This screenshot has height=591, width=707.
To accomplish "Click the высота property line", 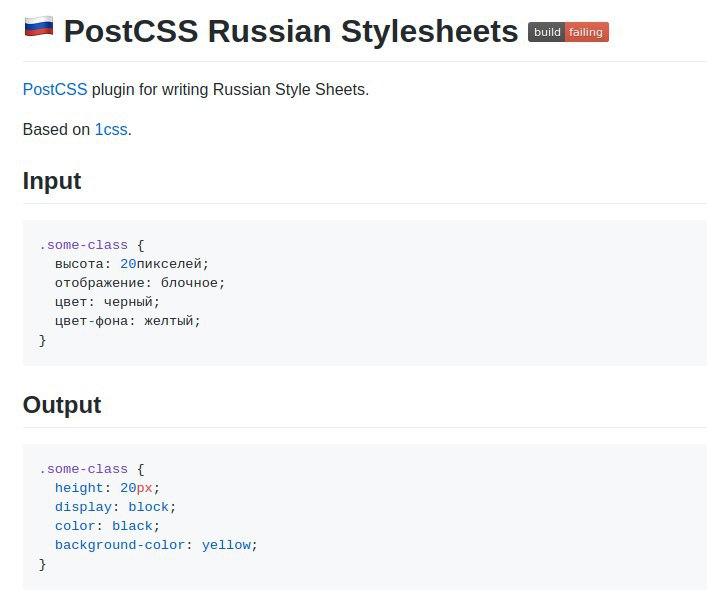I will tap(132, 264).
